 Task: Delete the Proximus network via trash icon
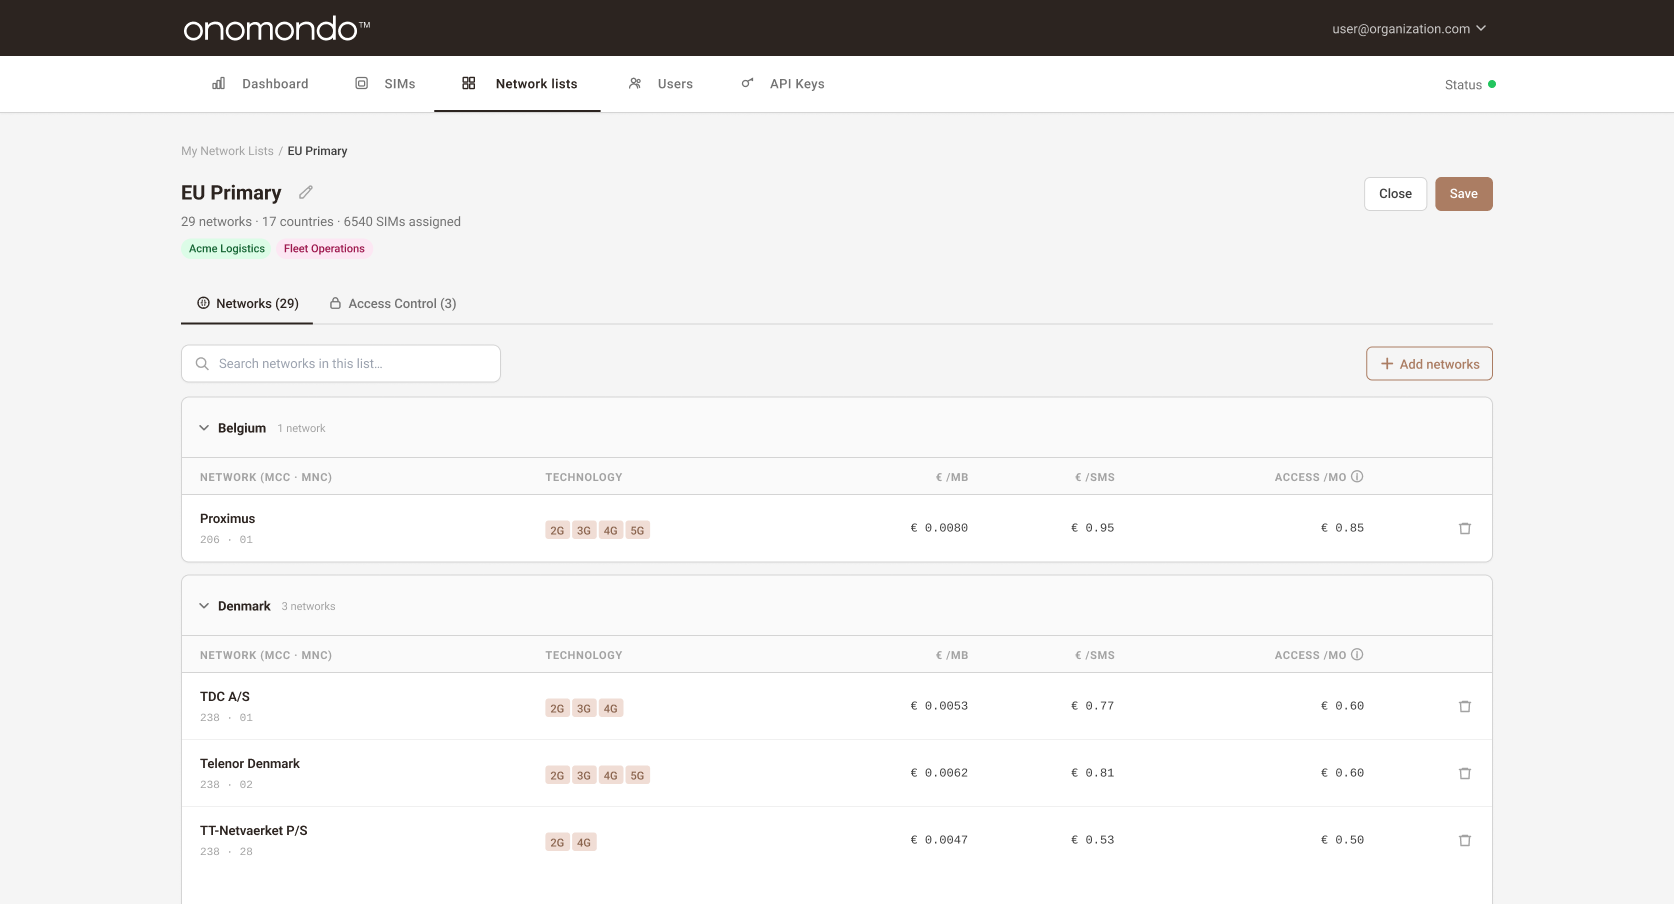(x=1465, y=528)
